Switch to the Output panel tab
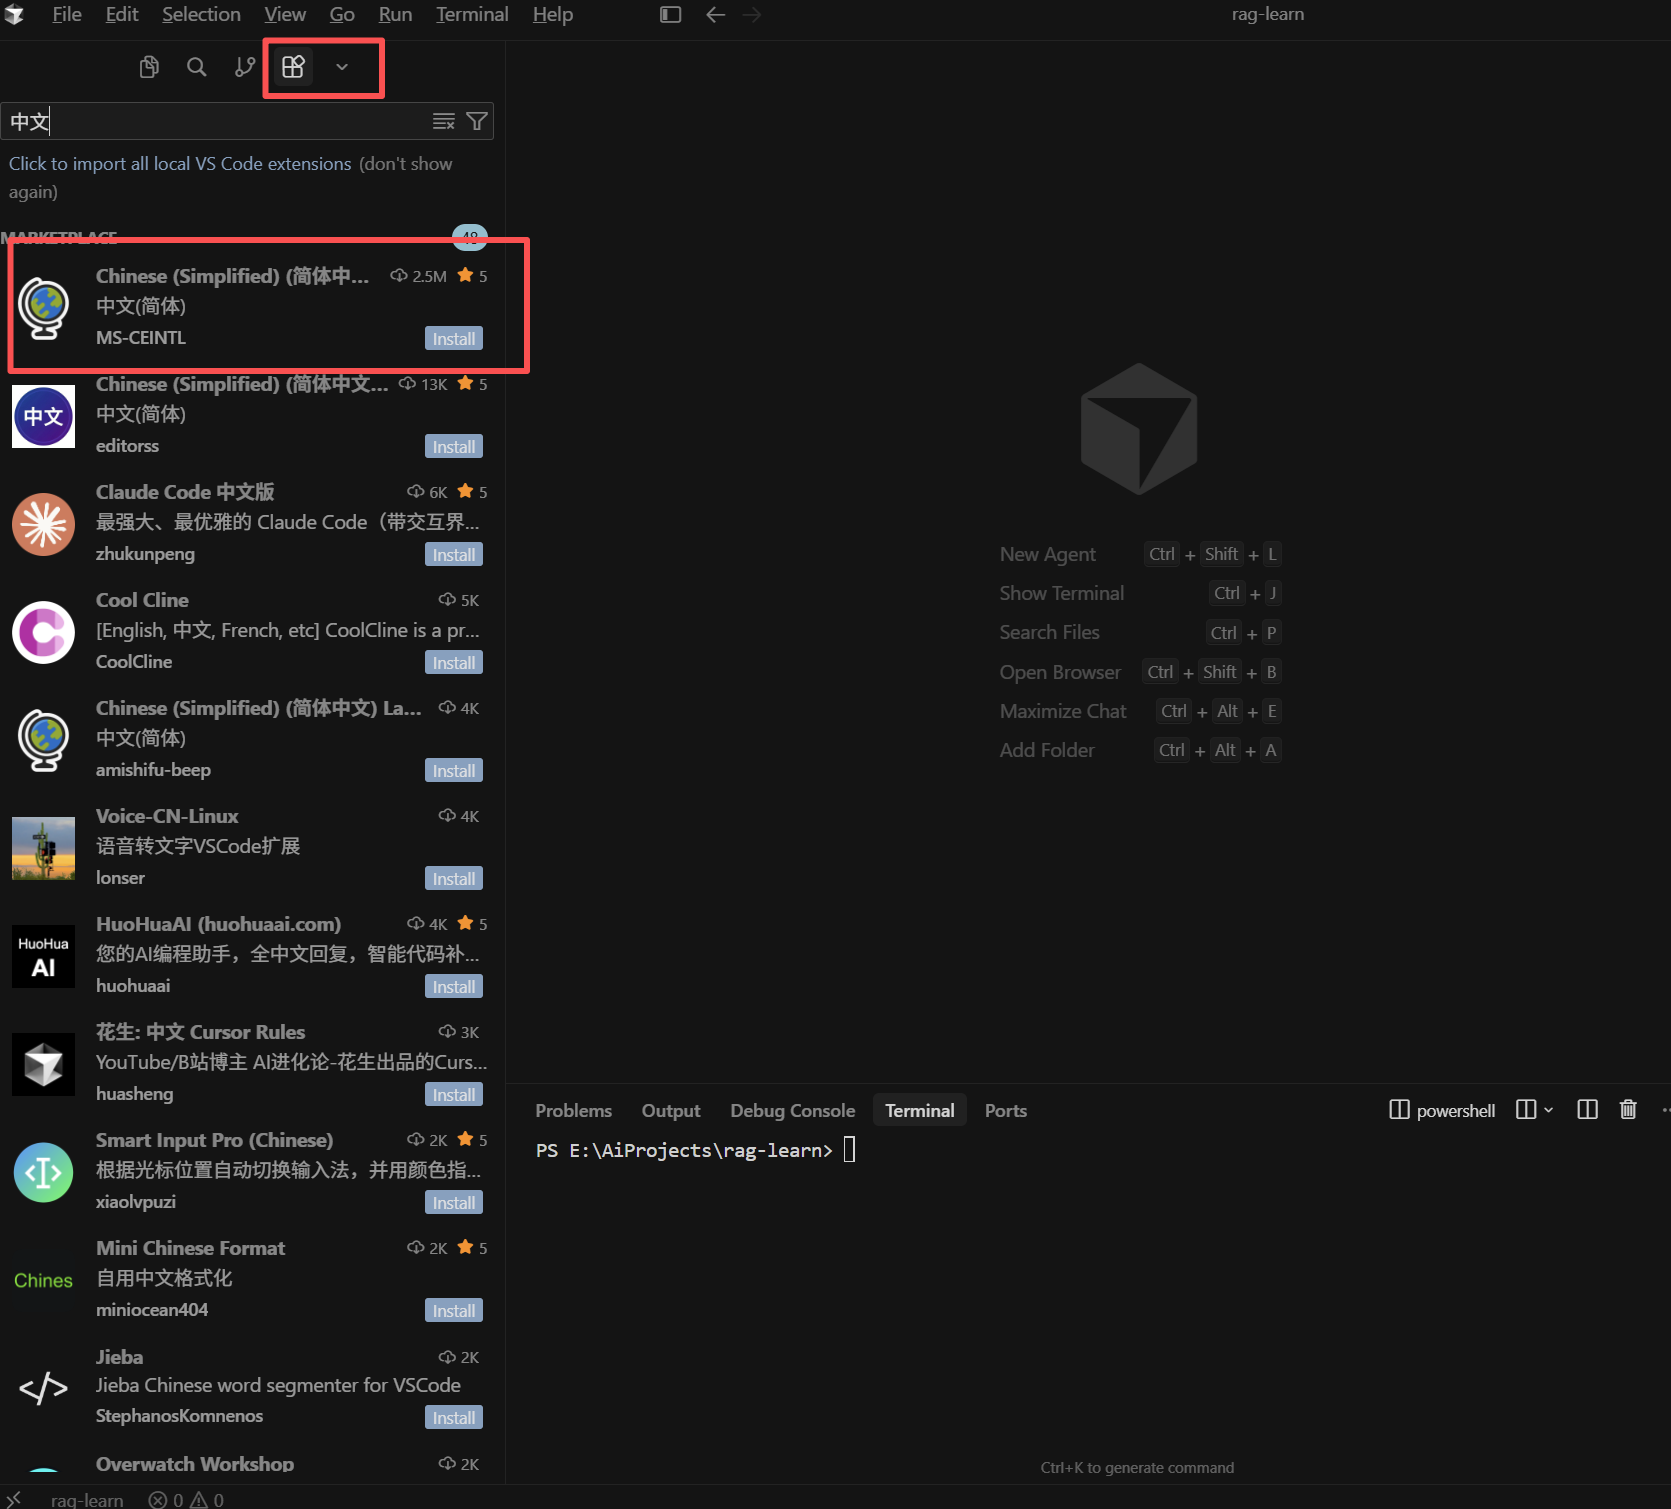 coord(671,1111)
